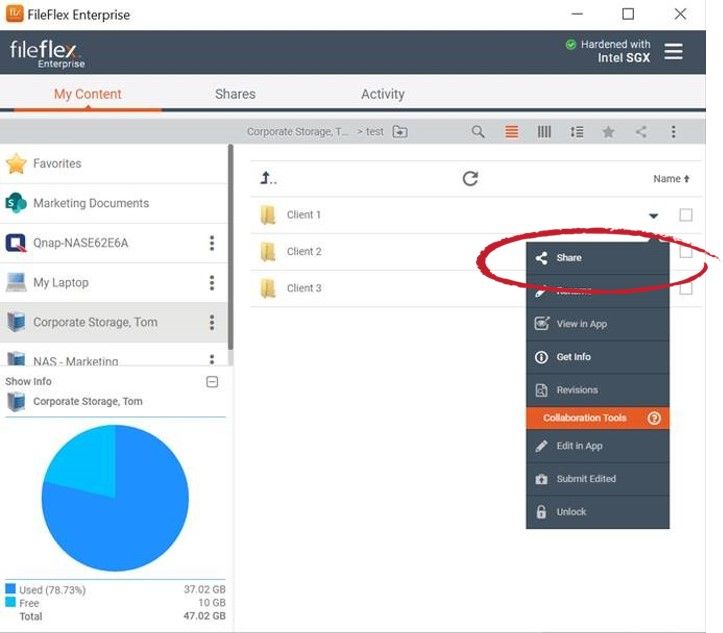Open options for Qnap-NASE62E6A

212,243
